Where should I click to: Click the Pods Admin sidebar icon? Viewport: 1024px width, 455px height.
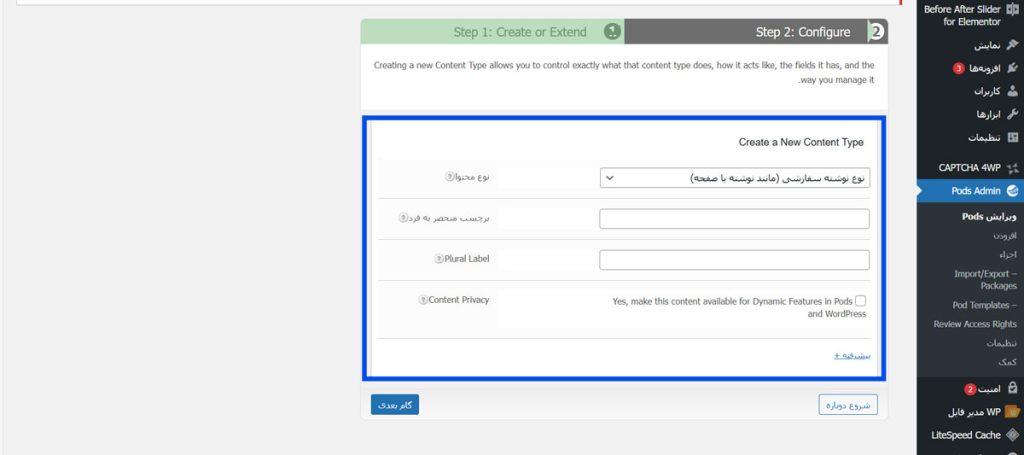(x=1012, y=190)
